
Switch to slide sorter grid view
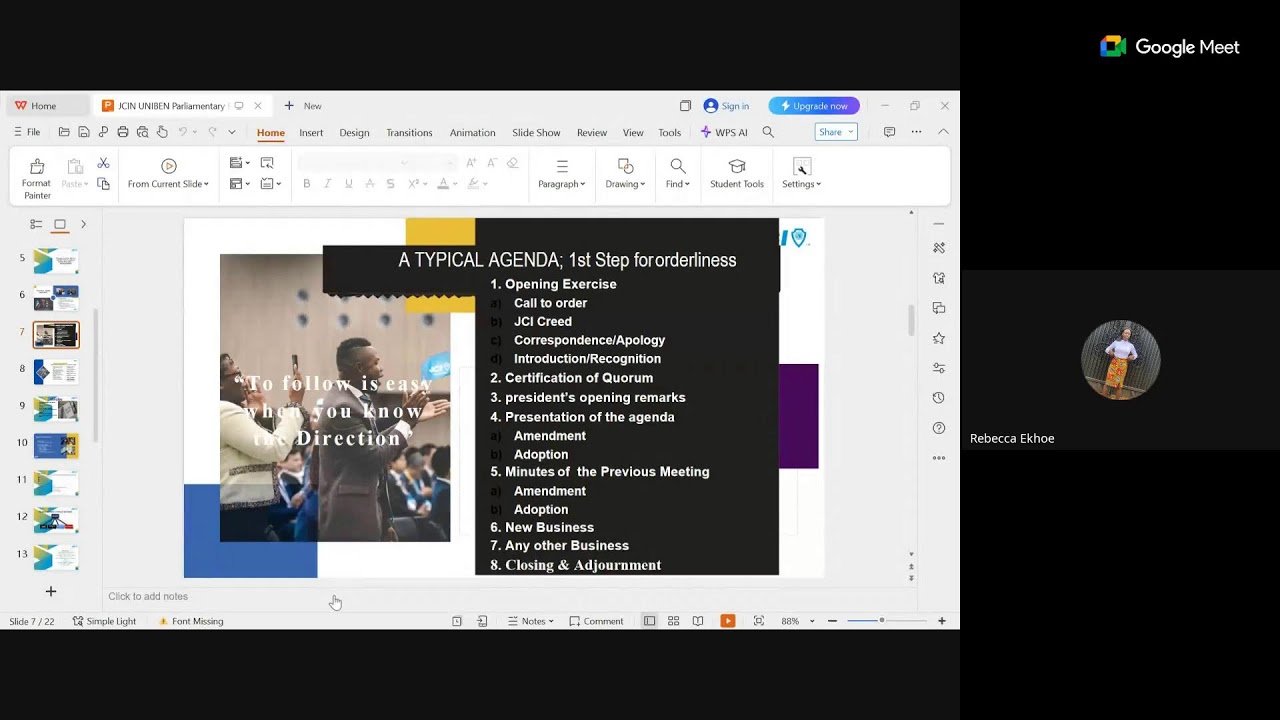click(674, 621)
